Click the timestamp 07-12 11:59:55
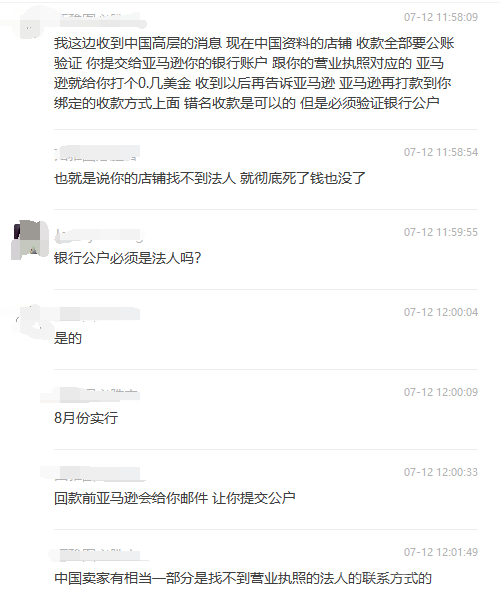 441,232
